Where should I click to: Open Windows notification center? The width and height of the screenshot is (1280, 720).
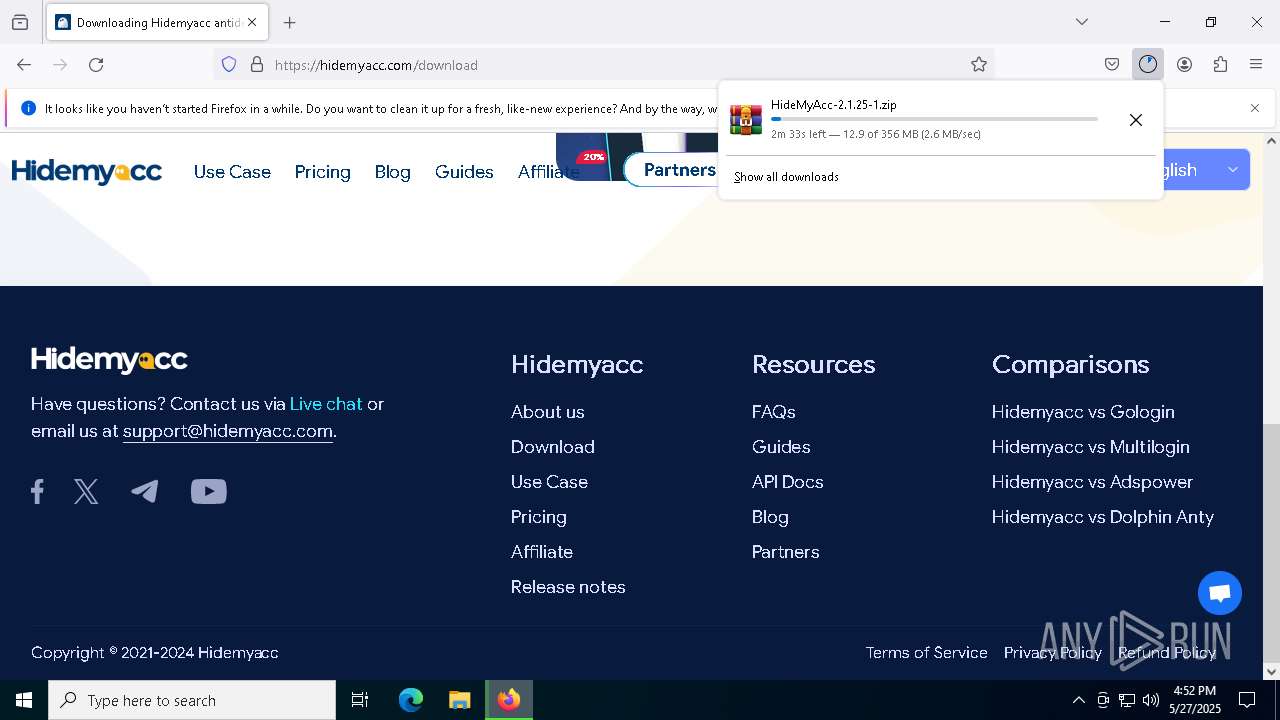tap(1247, 700)
